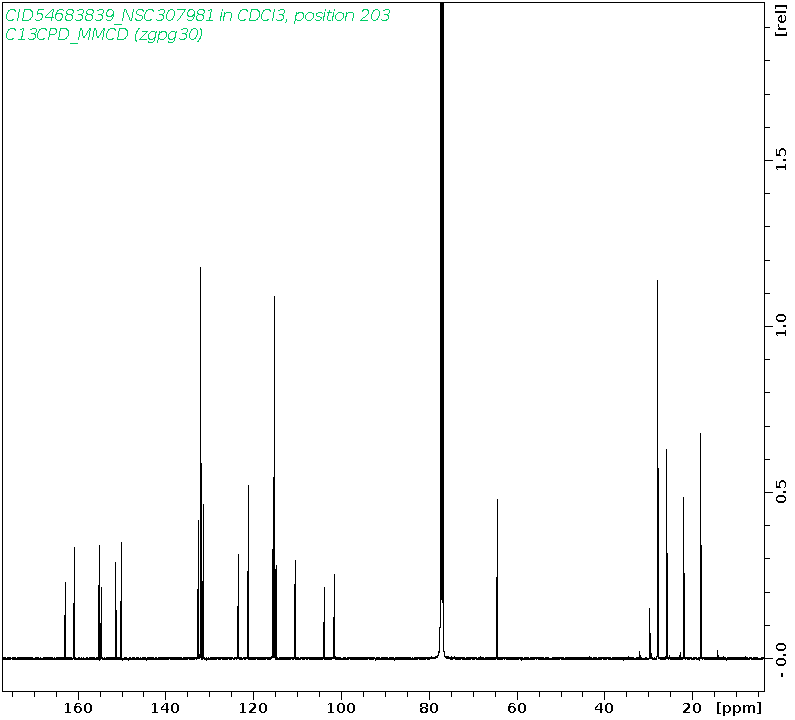795x720 pixels.
Task: Click the 160 tick label on ppm axis
Action: (x=78, y=708)
